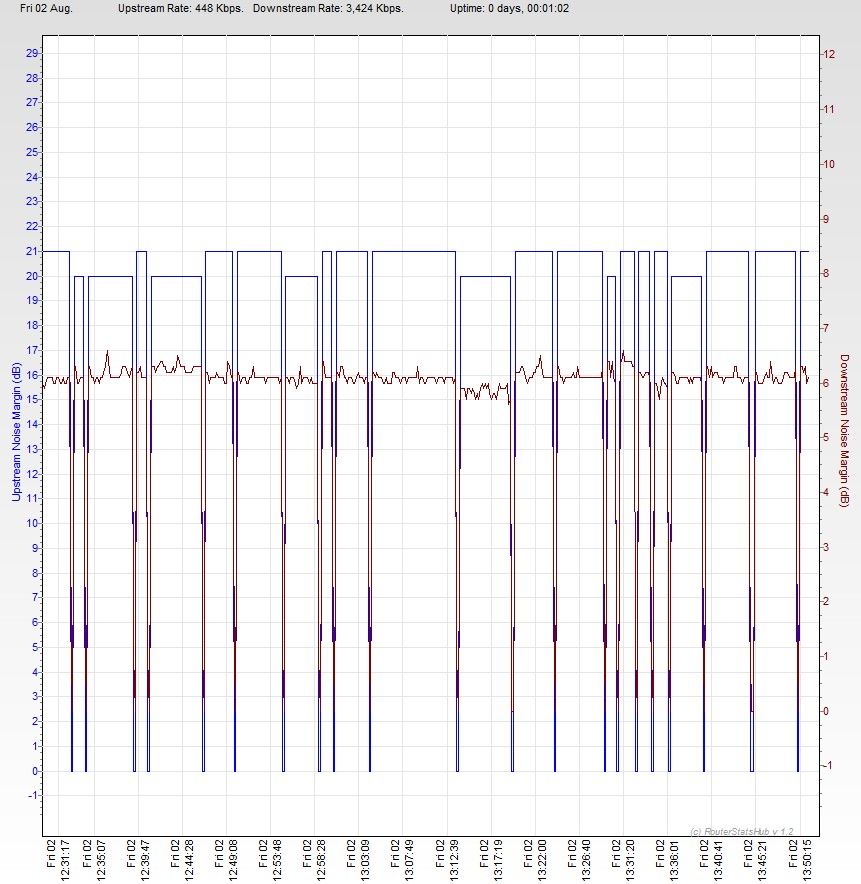
Task: Click the time label '13:07:49'
Action: pyautogui.click(x=409, y=860)
